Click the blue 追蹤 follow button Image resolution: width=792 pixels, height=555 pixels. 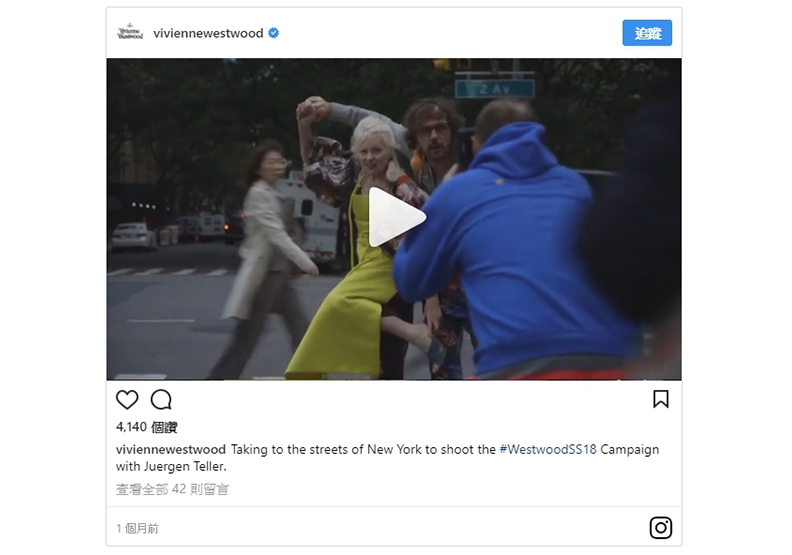(647, 33)
